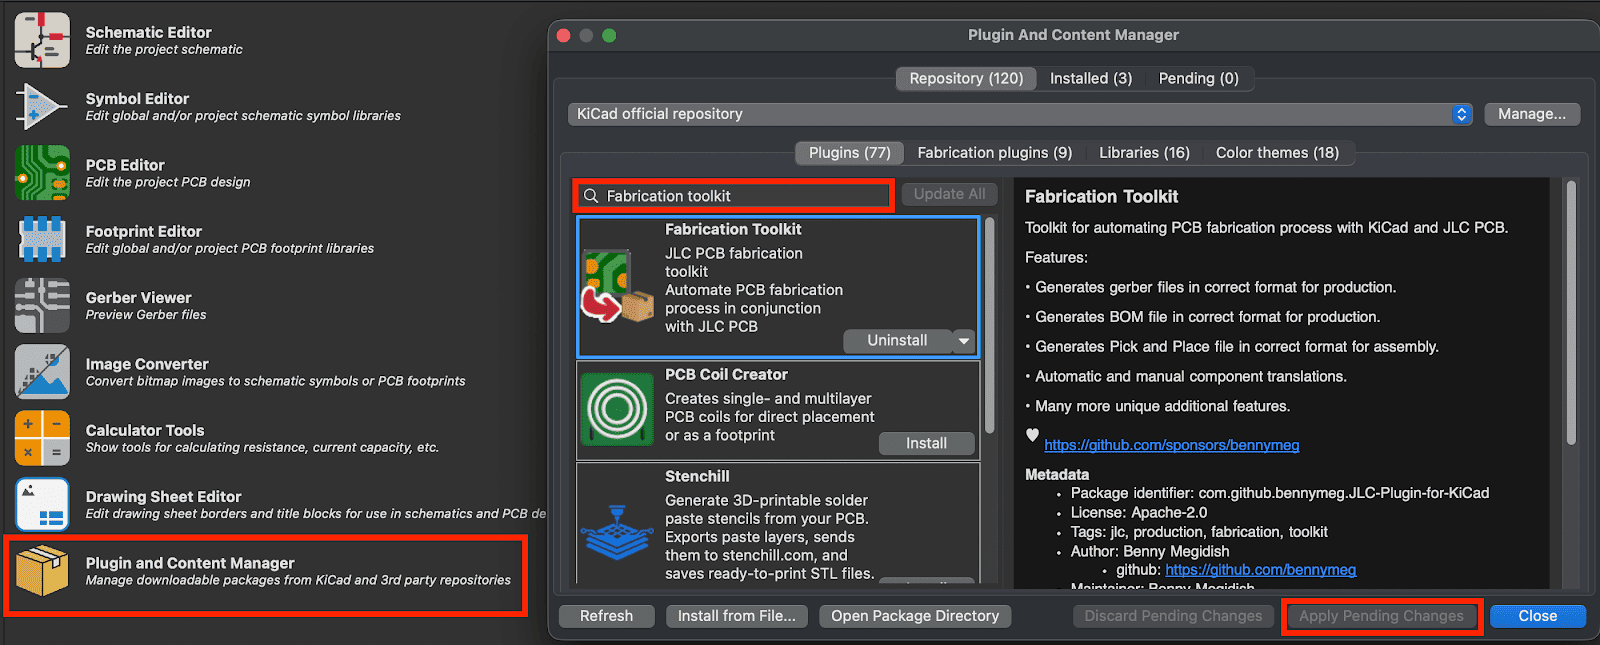Click Discard Pending Changes button

click(x=1173, y=616)
